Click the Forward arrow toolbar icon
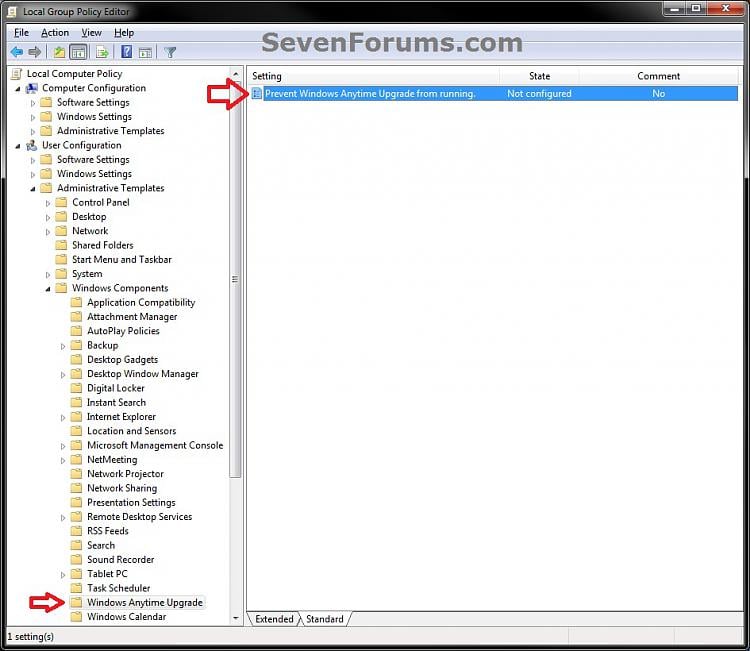Screen dimensions: 750x651 (34, 52)
